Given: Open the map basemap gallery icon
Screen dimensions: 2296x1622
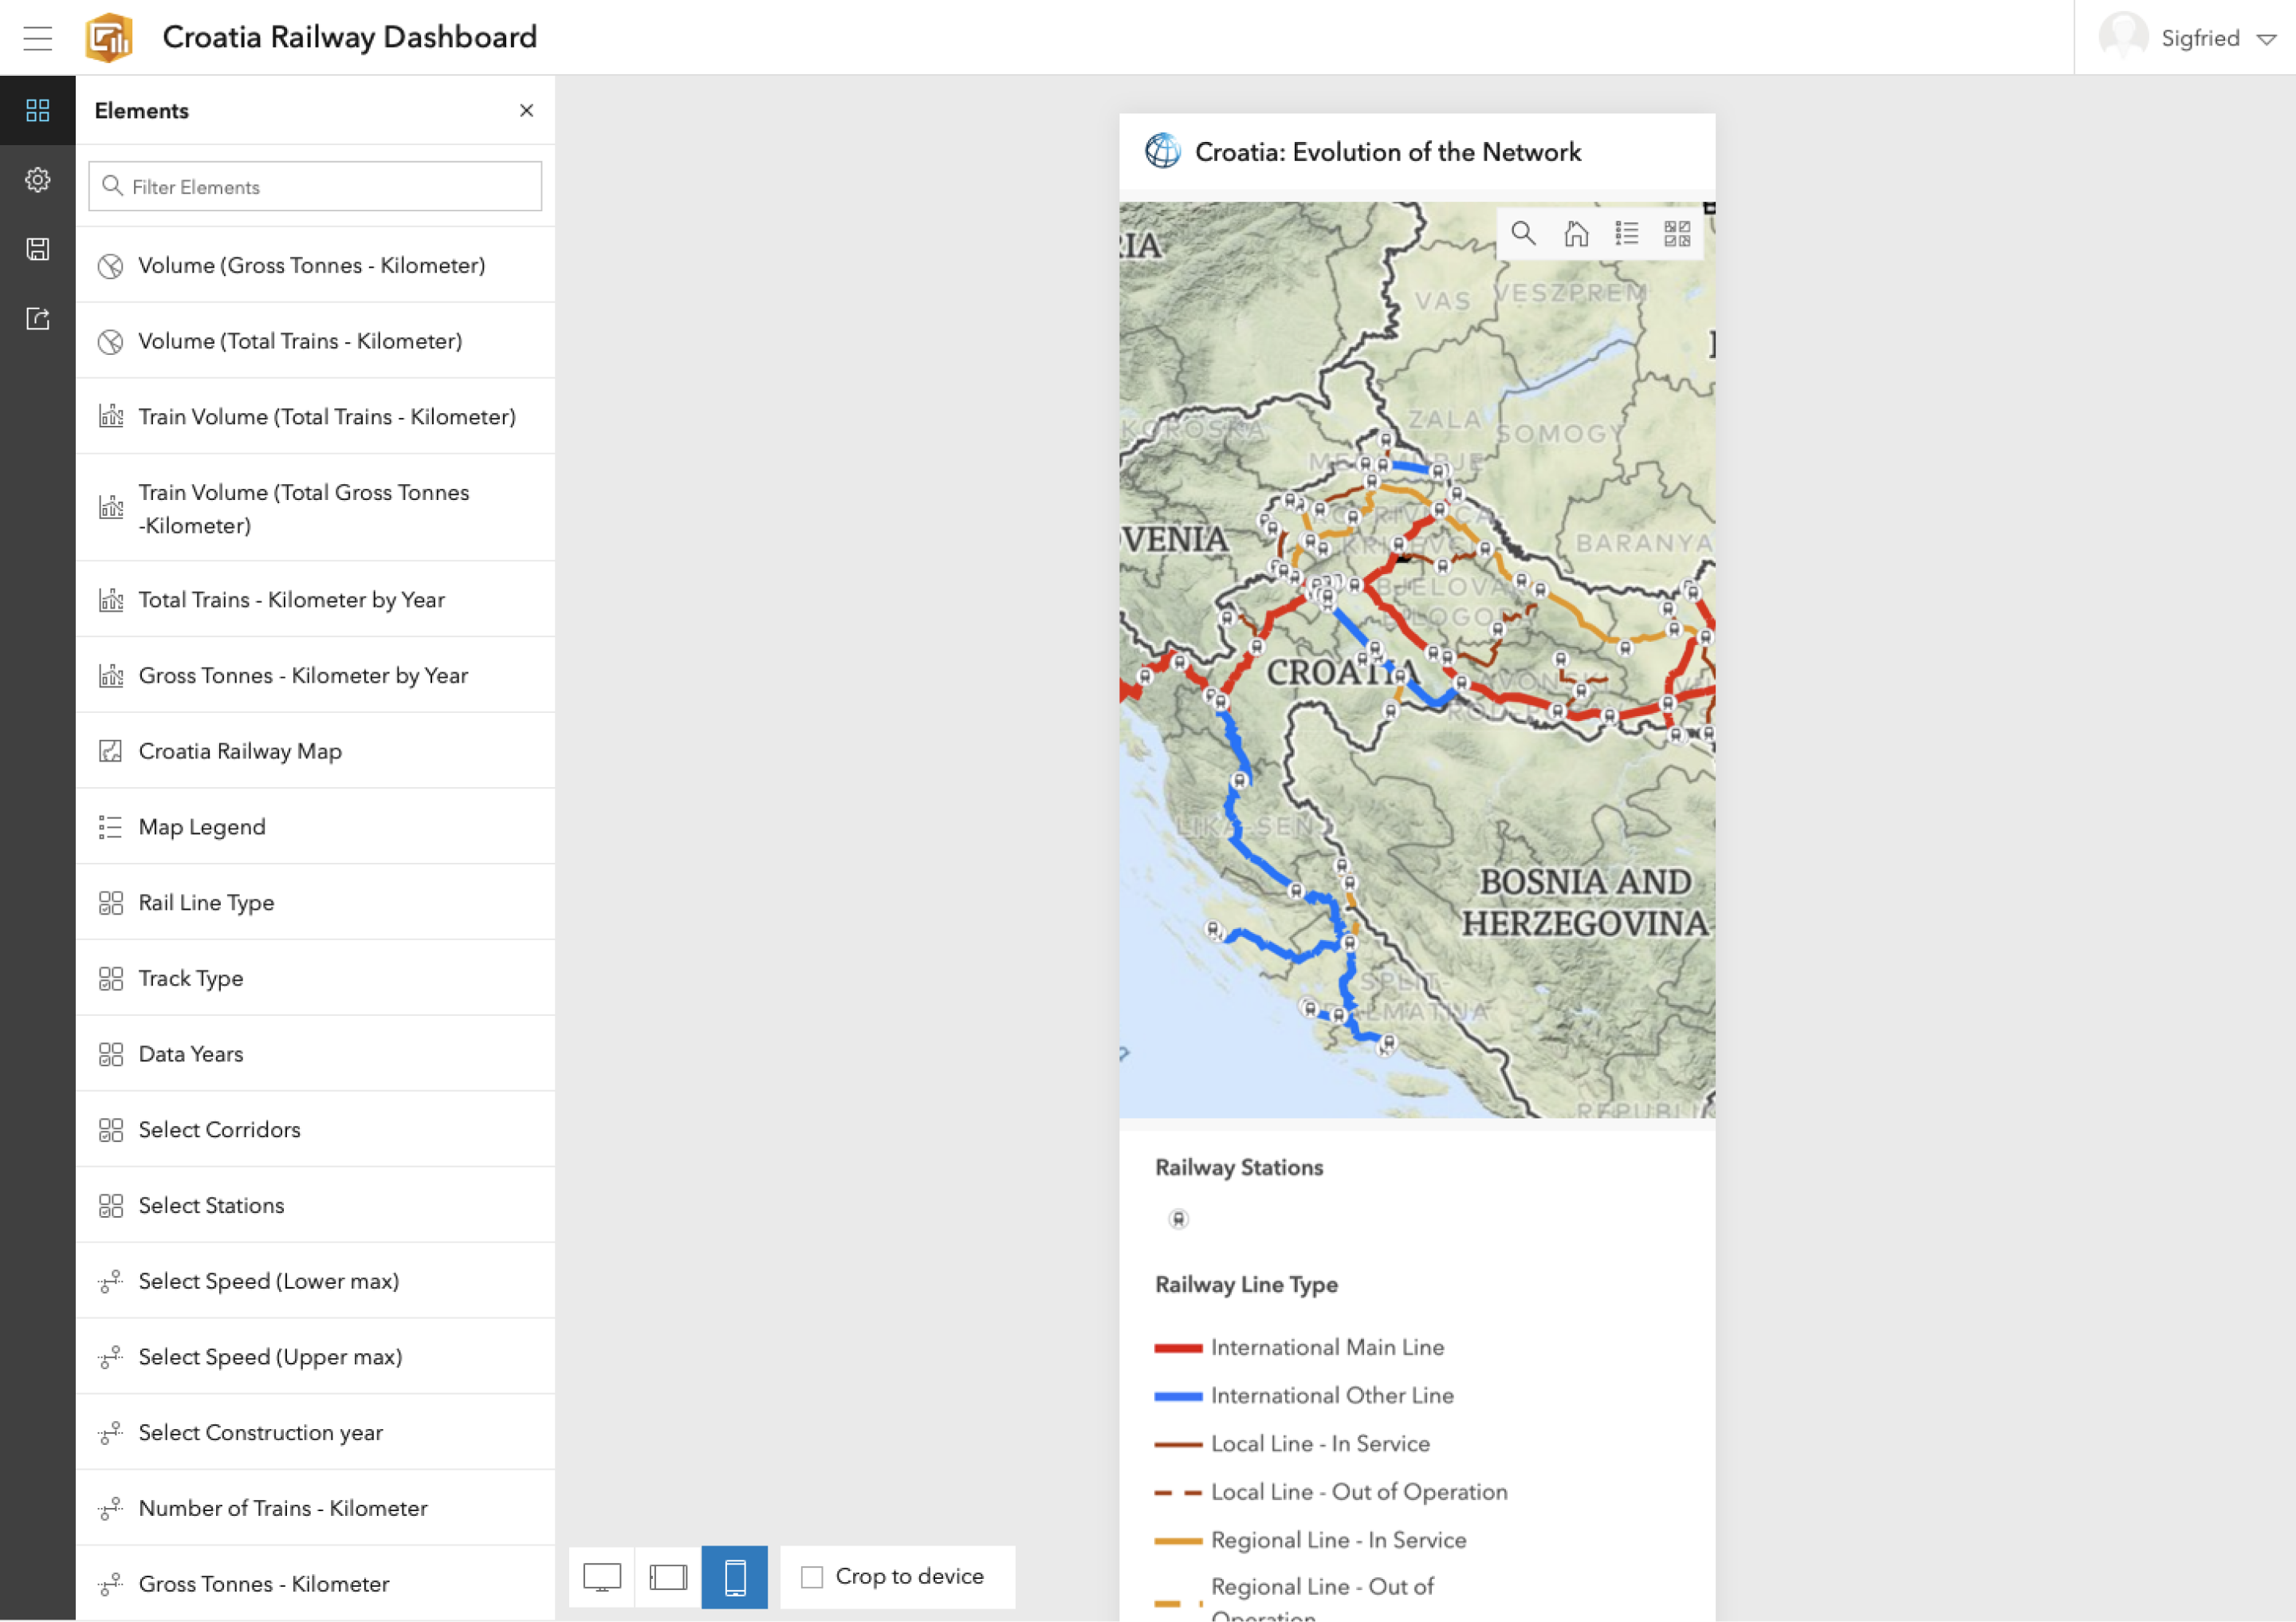Looking at the screenshot, I should (1677, 234).
